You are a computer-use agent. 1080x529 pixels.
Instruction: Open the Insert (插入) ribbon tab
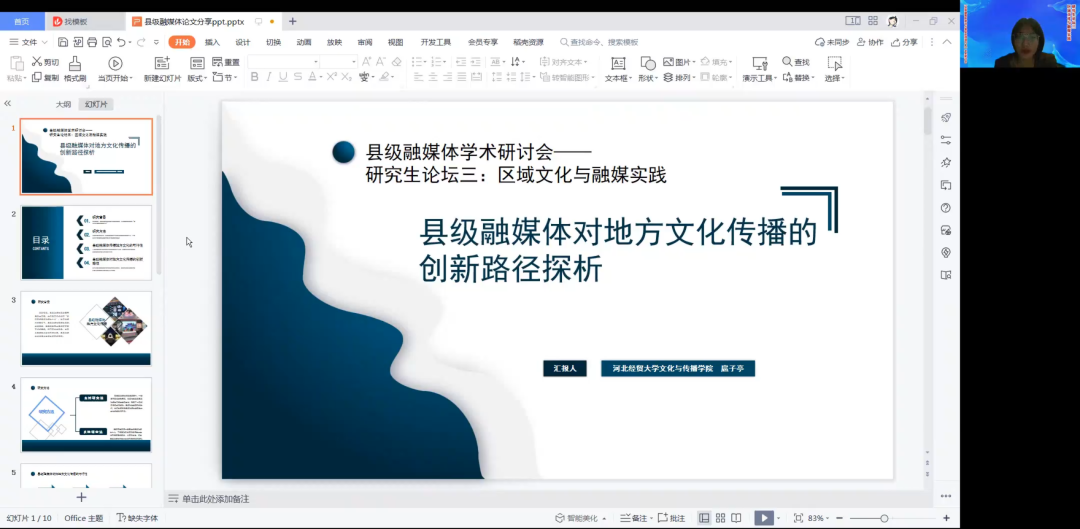click(212, 42)
